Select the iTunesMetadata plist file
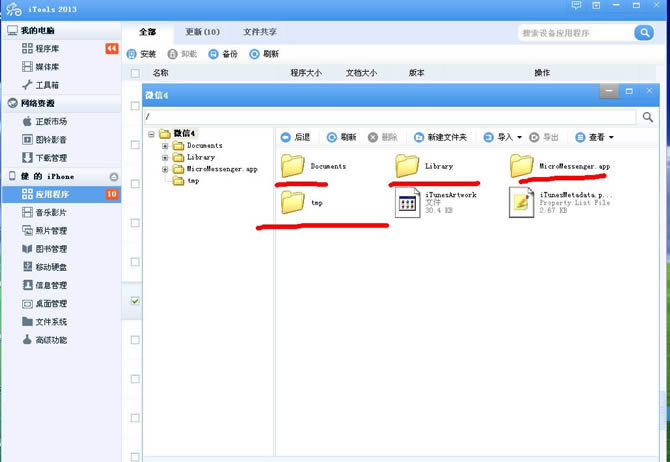The height and width of the screenshot is (462, 670). 522,202
